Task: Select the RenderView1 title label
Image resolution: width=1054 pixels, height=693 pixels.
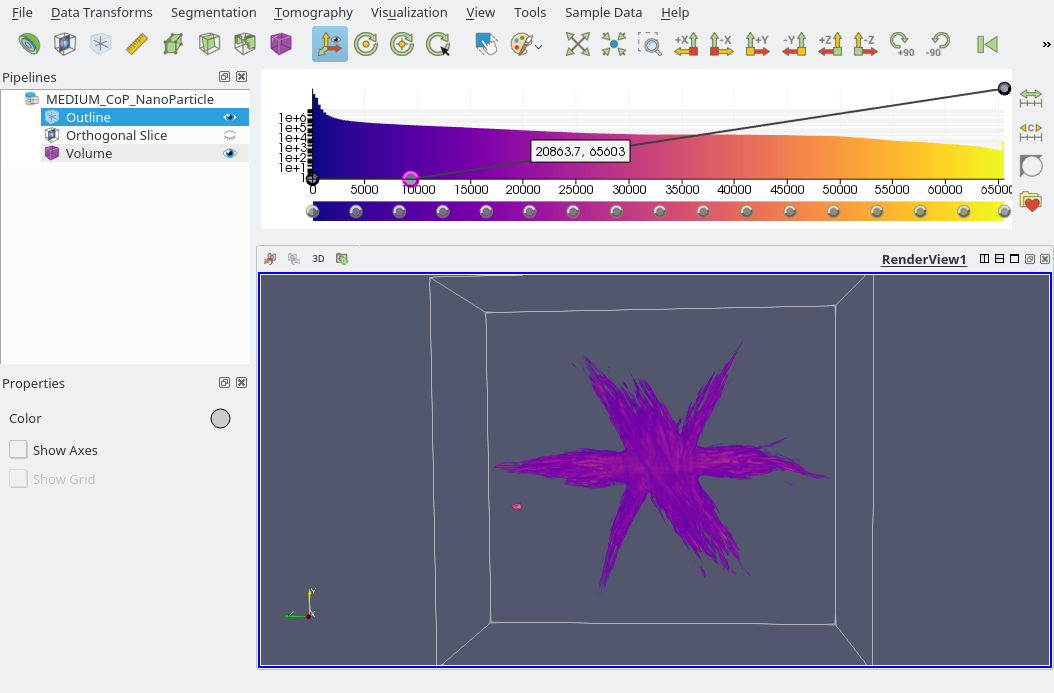Action: 924,259
